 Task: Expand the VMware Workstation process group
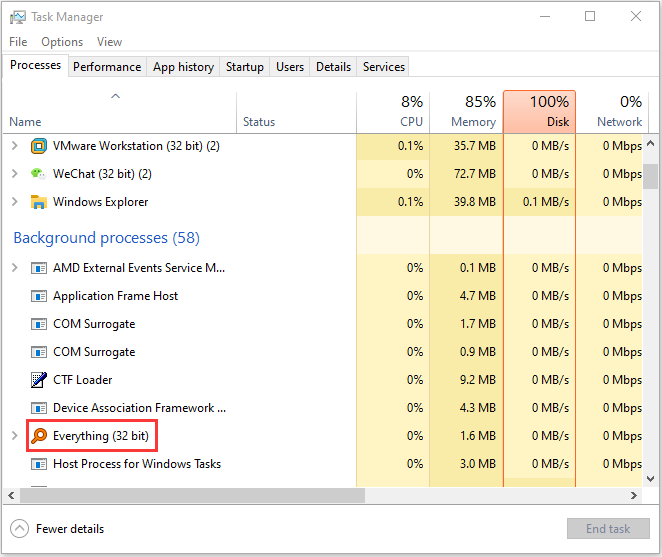(x=14, y=146)
